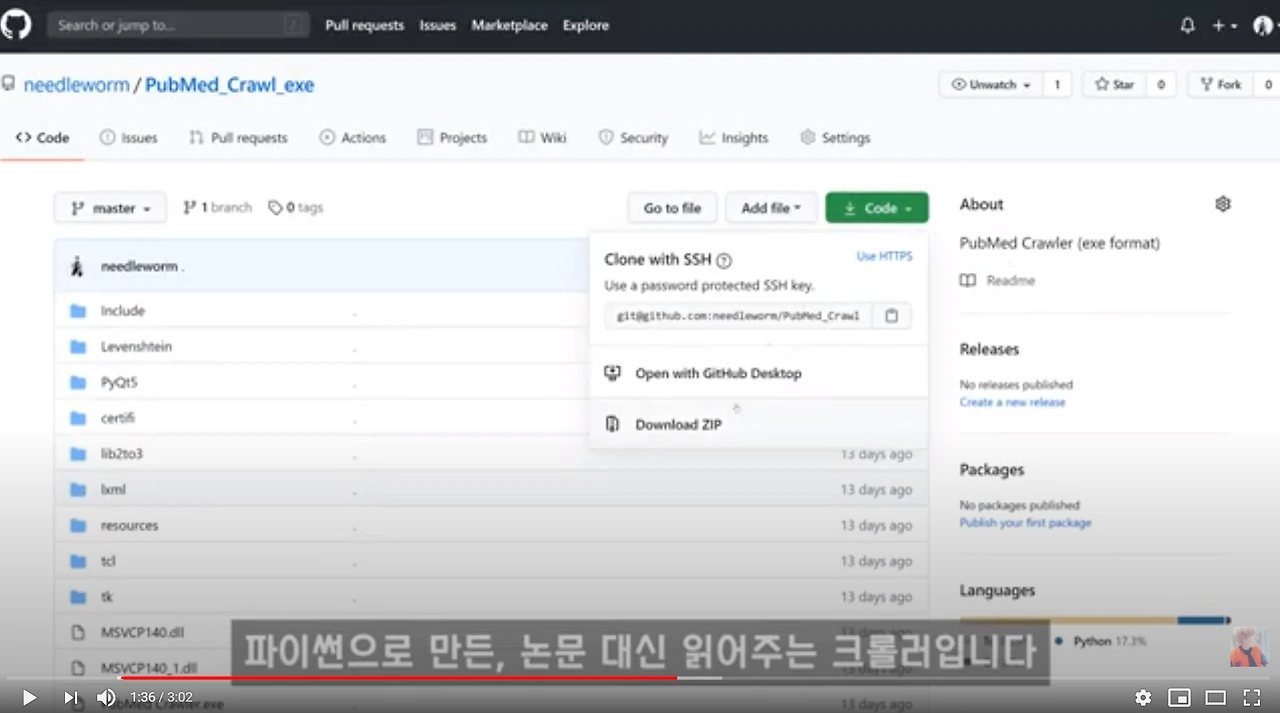The height and width of the screenshot is (713, 1280).
Task: Switch to the repository Issues tab
Action: point(128,138)
